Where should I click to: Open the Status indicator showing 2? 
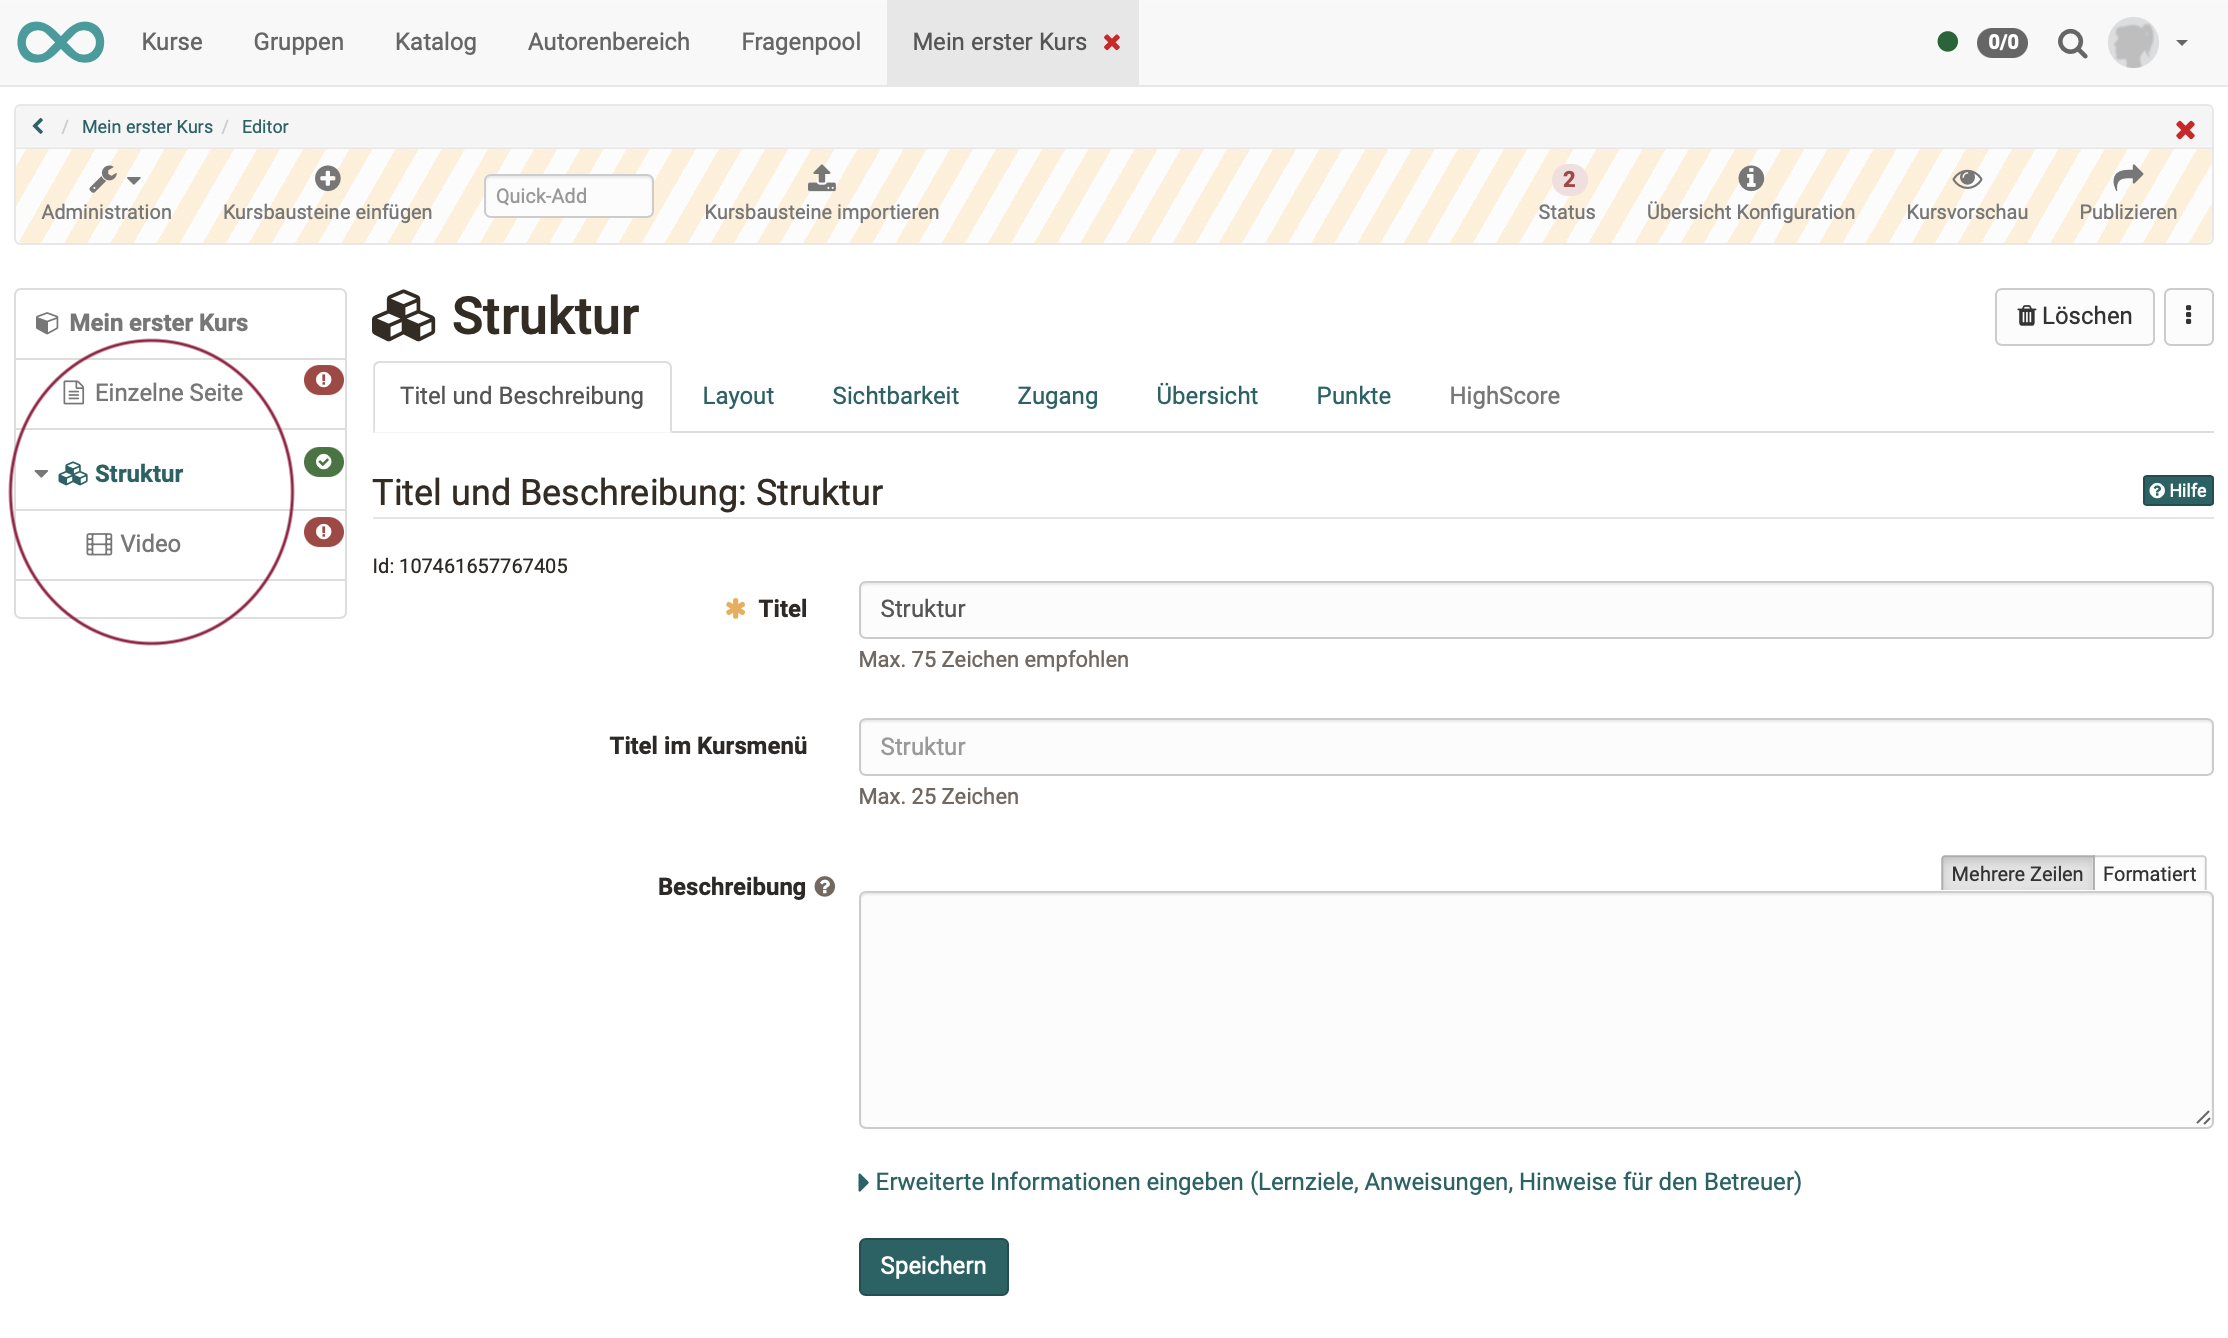pyautogui.click(x=1567, y=194)
